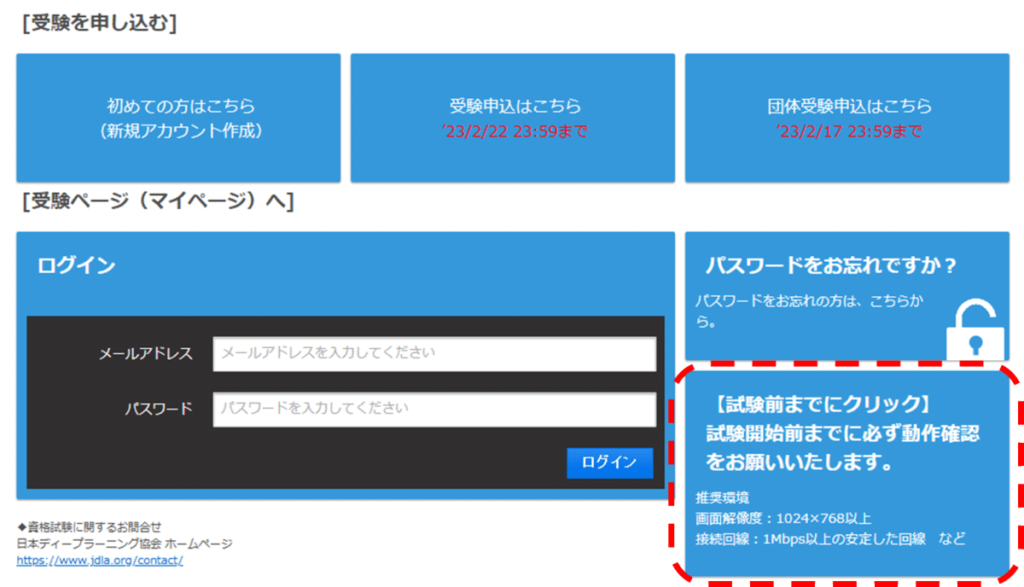This screenshot has height=587, width=1024.
Task: Click the open padlock icon
Action: click(x=975, y=329)
